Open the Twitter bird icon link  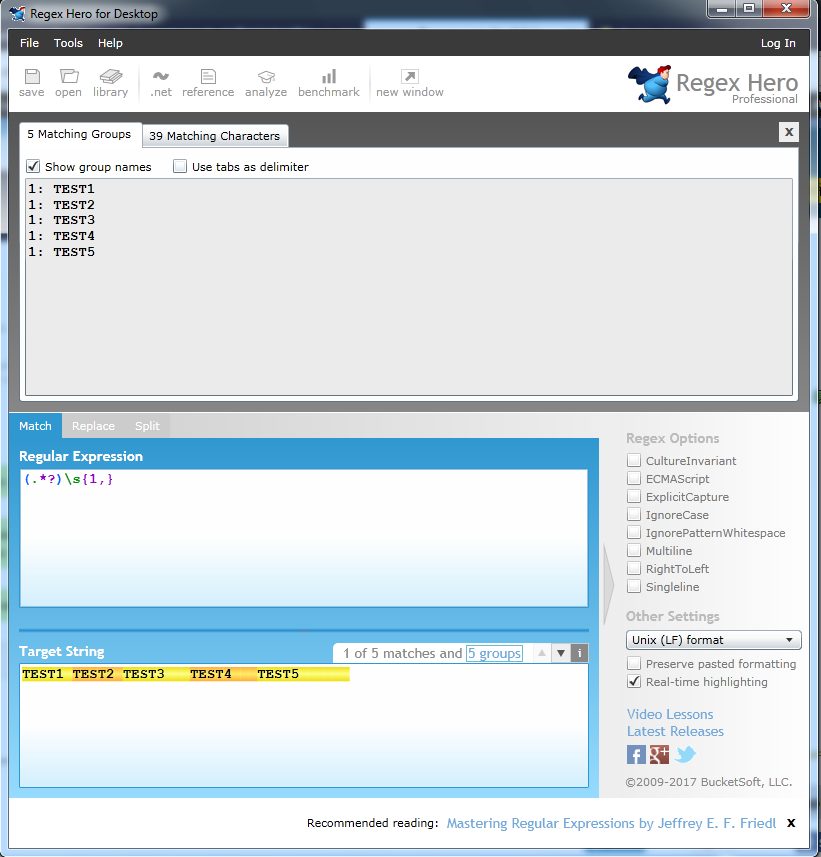685,755
